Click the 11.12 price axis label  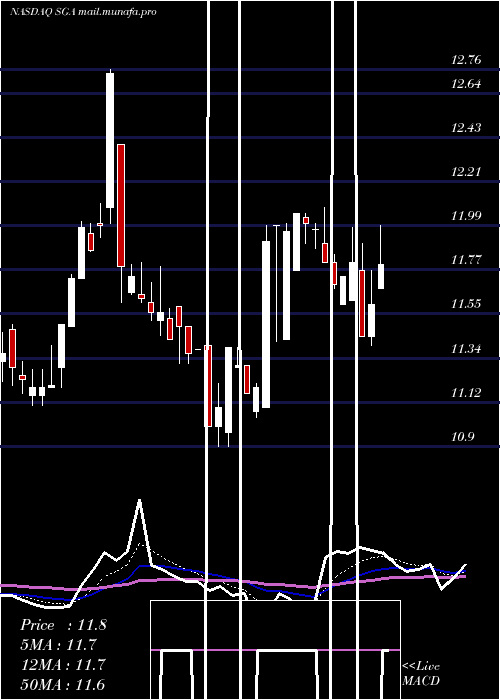[466, 393]
